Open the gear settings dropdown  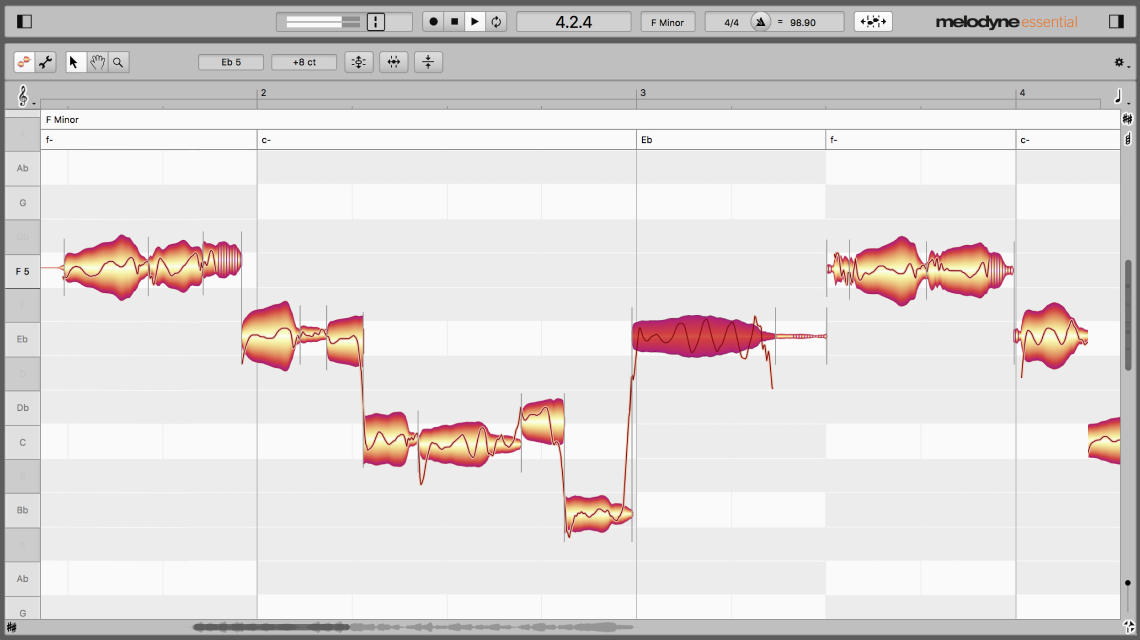[x=1122, y=63]
